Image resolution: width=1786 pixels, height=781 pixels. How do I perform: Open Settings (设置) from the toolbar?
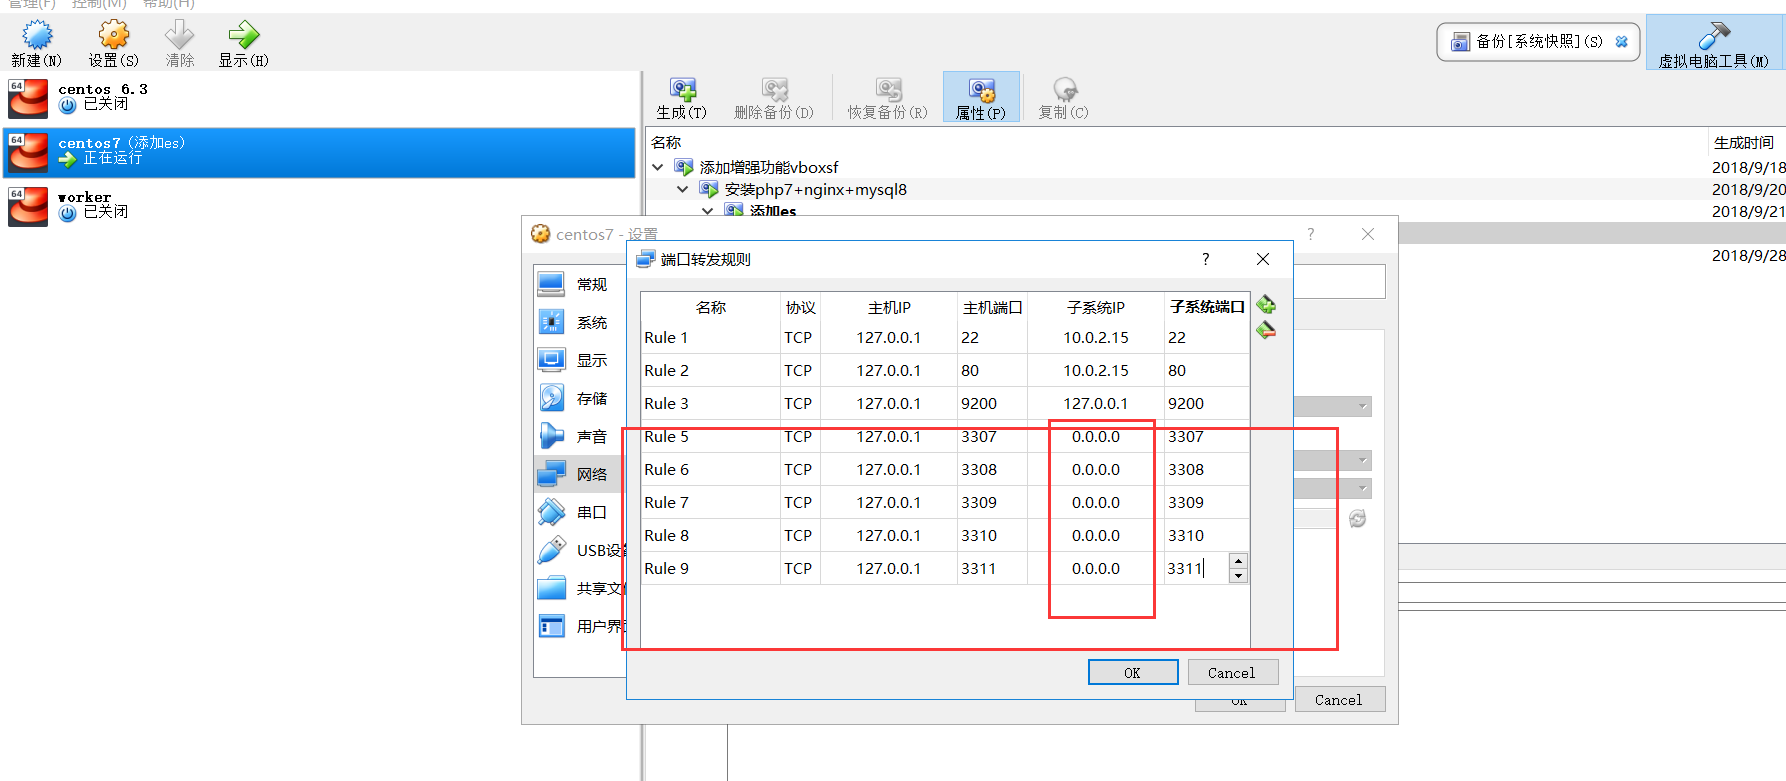pyautogui.click(x=114, y=36)
